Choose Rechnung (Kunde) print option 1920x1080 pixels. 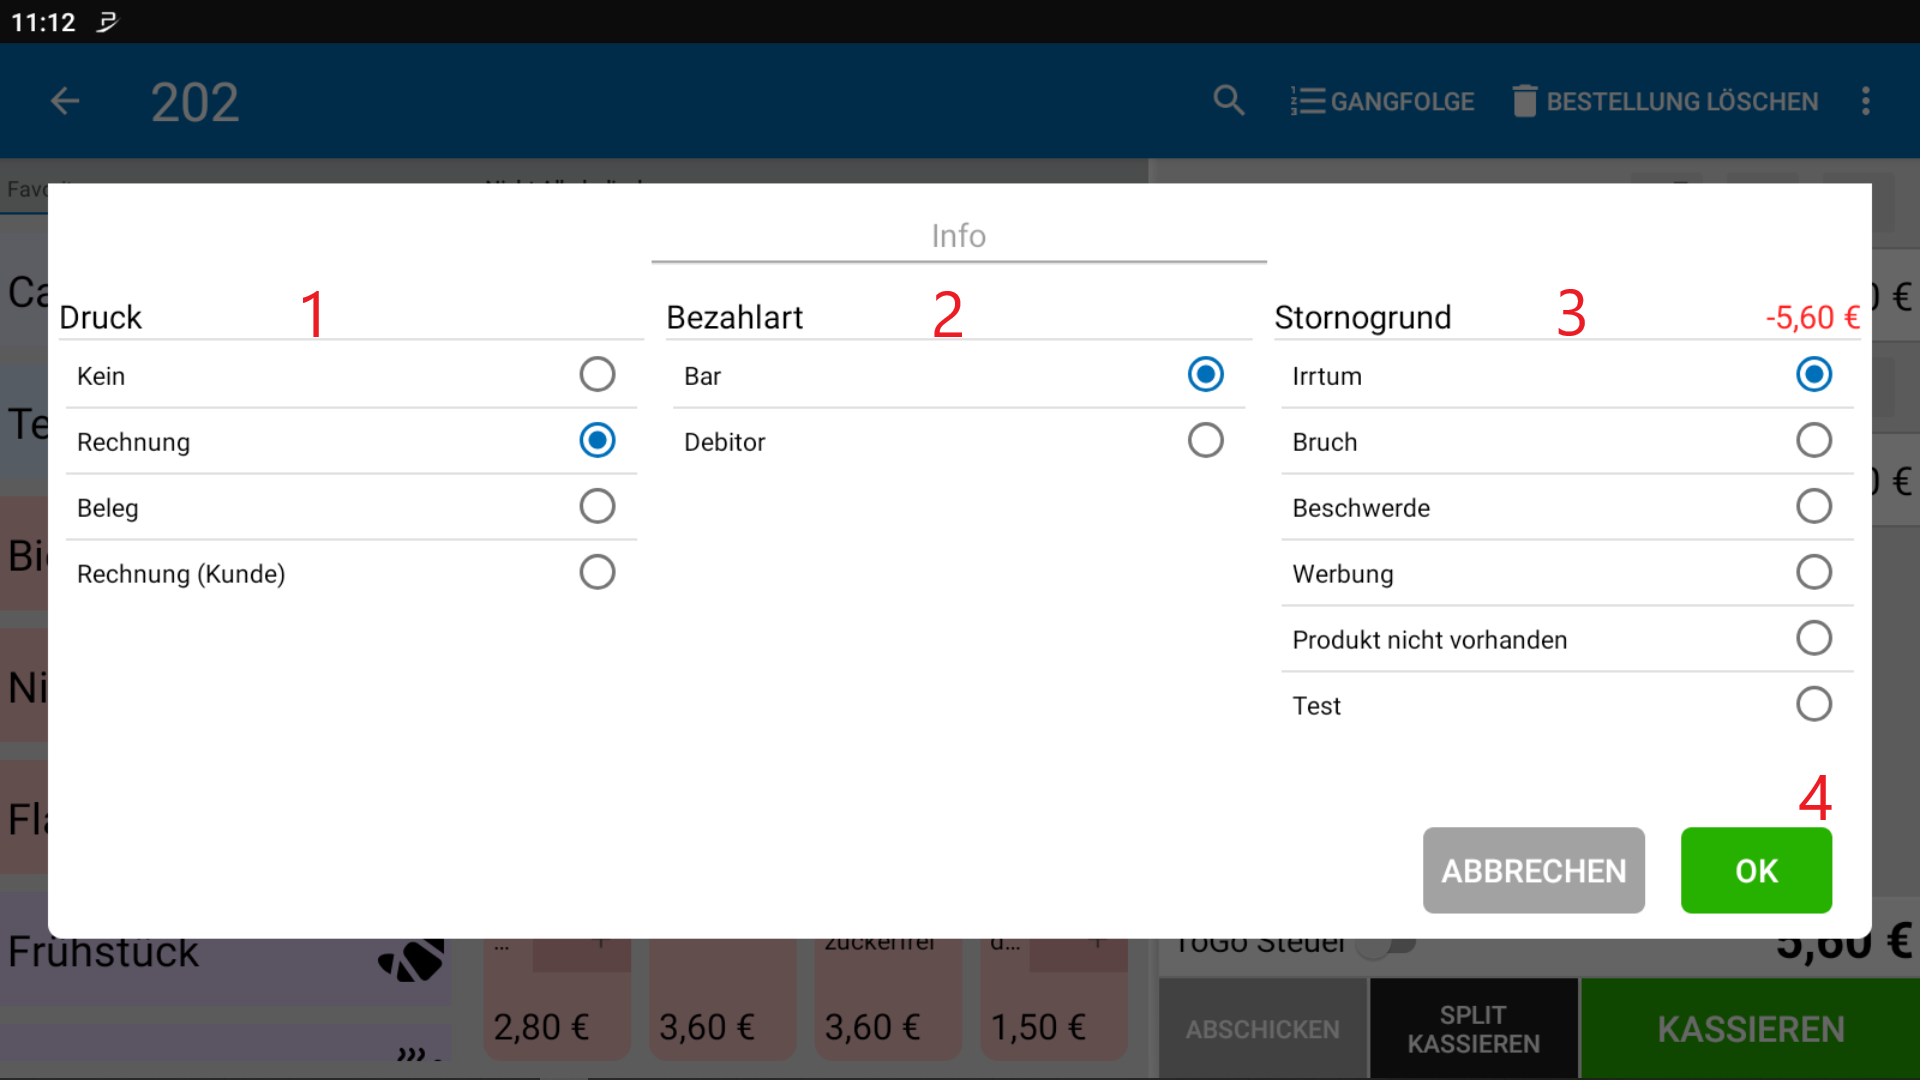tap(597, 573)
